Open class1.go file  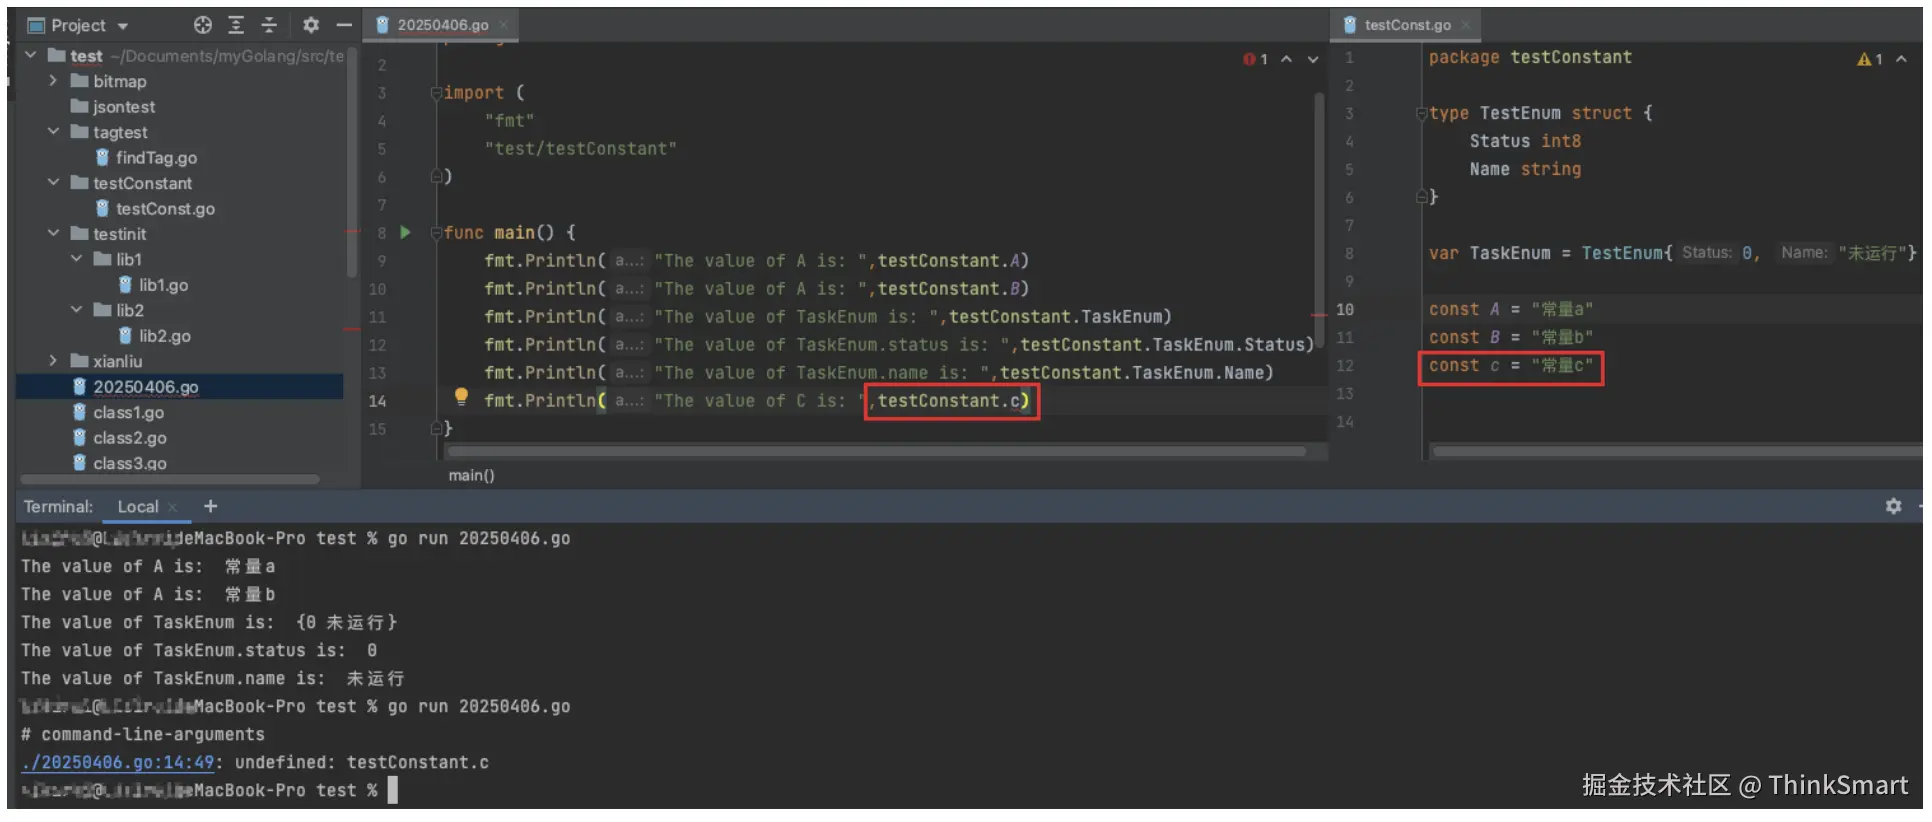[x=128, y=412]
